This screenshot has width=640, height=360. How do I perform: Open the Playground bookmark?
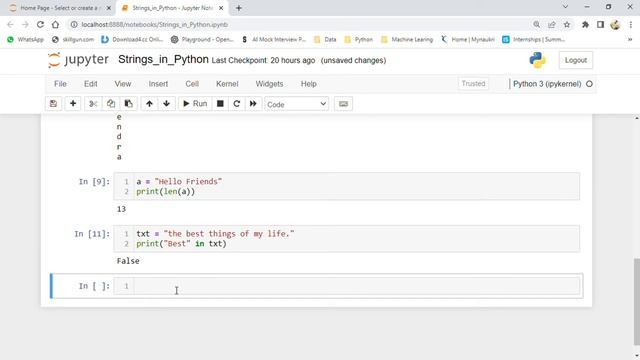click(202, 39)
